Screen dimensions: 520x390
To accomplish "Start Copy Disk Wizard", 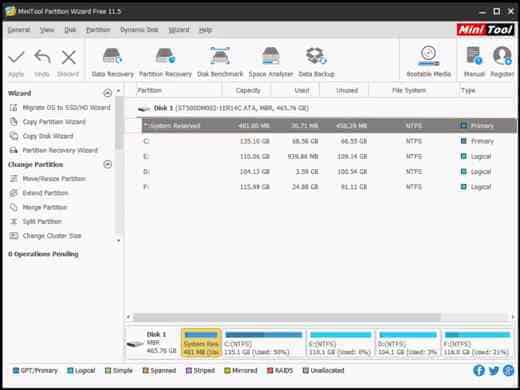I will 42,136.
